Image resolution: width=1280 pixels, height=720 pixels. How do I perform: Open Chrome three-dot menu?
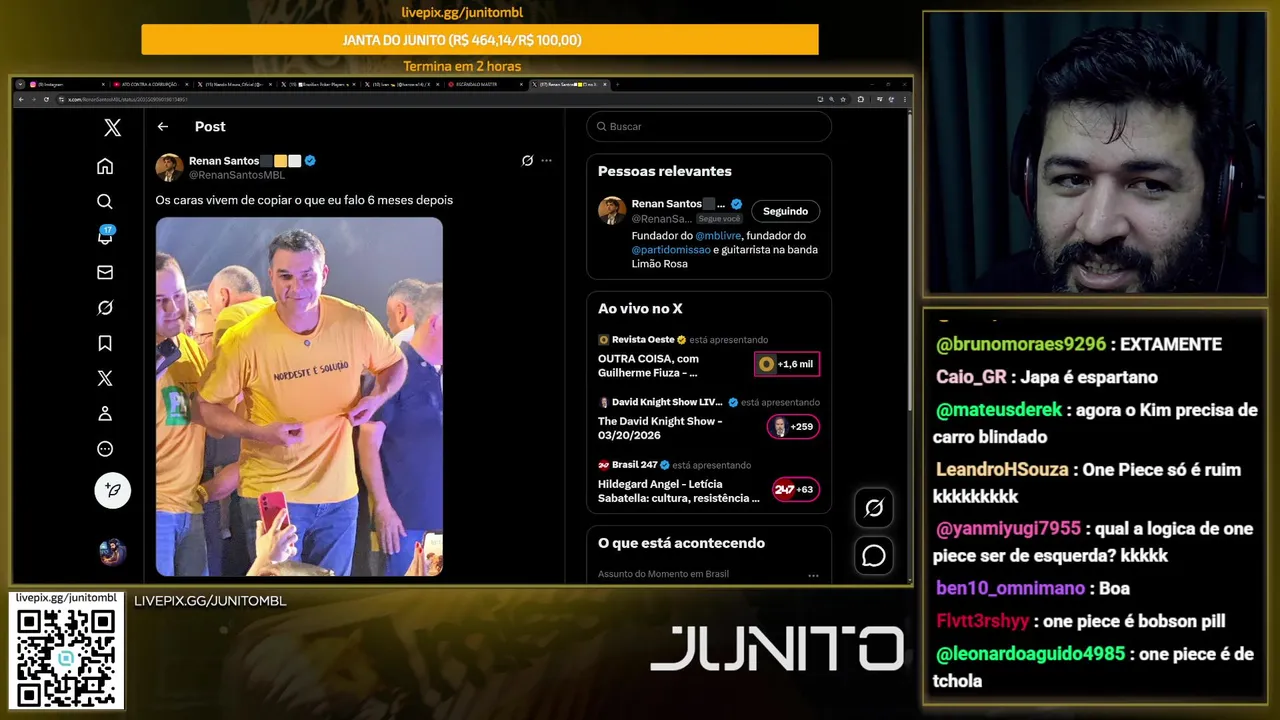903,99
